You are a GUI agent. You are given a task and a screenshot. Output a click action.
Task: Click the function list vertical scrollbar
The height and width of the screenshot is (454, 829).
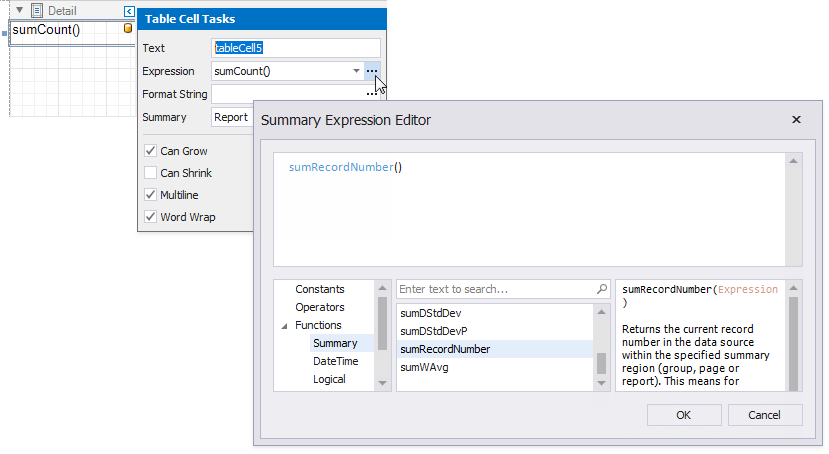pyautogui.click(x=601, y=362)
